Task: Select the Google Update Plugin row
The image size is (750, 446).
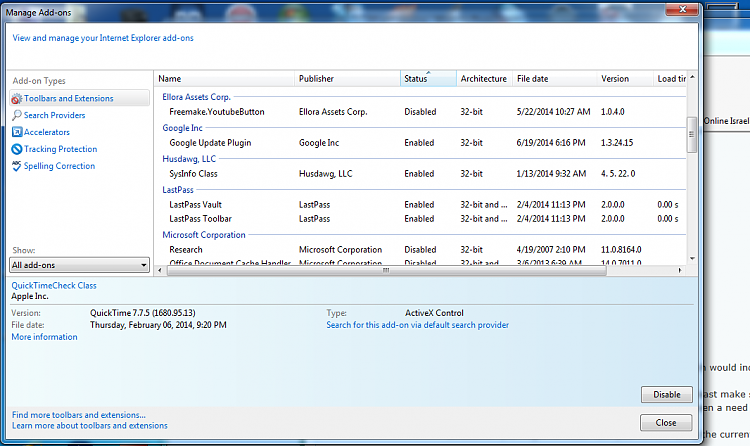Action: pos(421,143)
